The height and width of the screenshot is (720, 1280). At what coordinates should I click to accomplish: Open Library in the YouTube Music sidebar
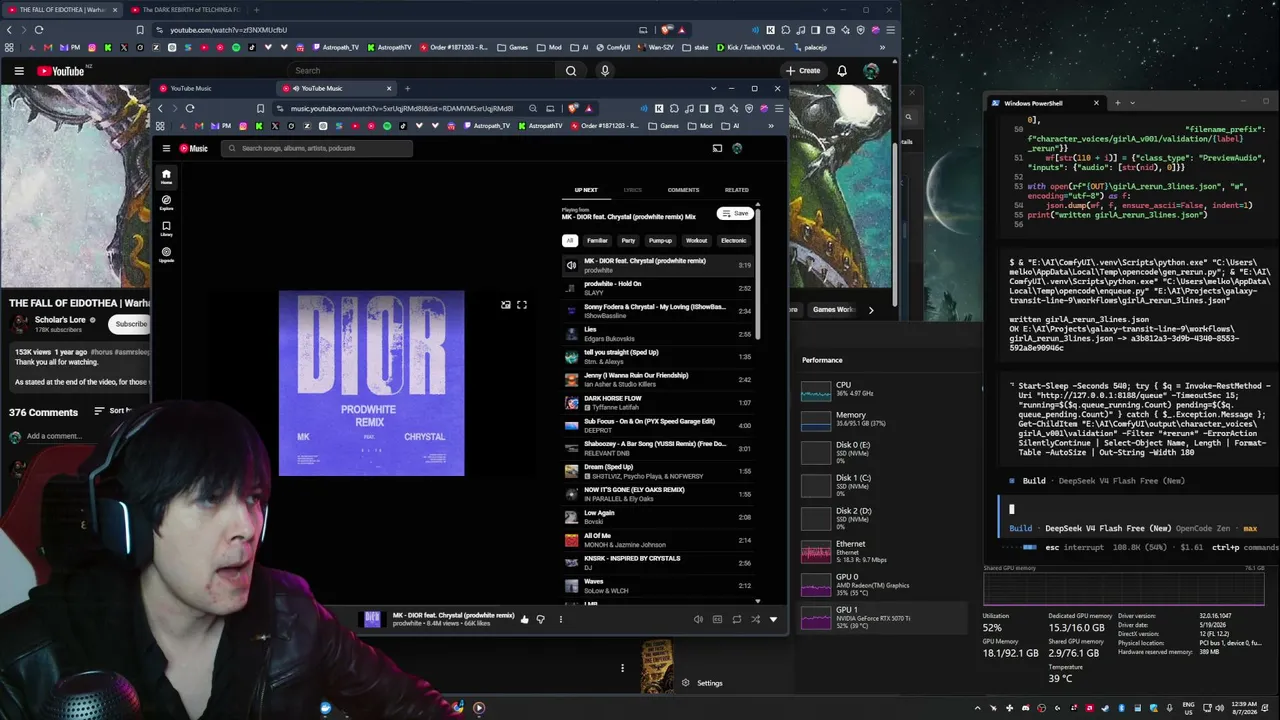(167, 228)
